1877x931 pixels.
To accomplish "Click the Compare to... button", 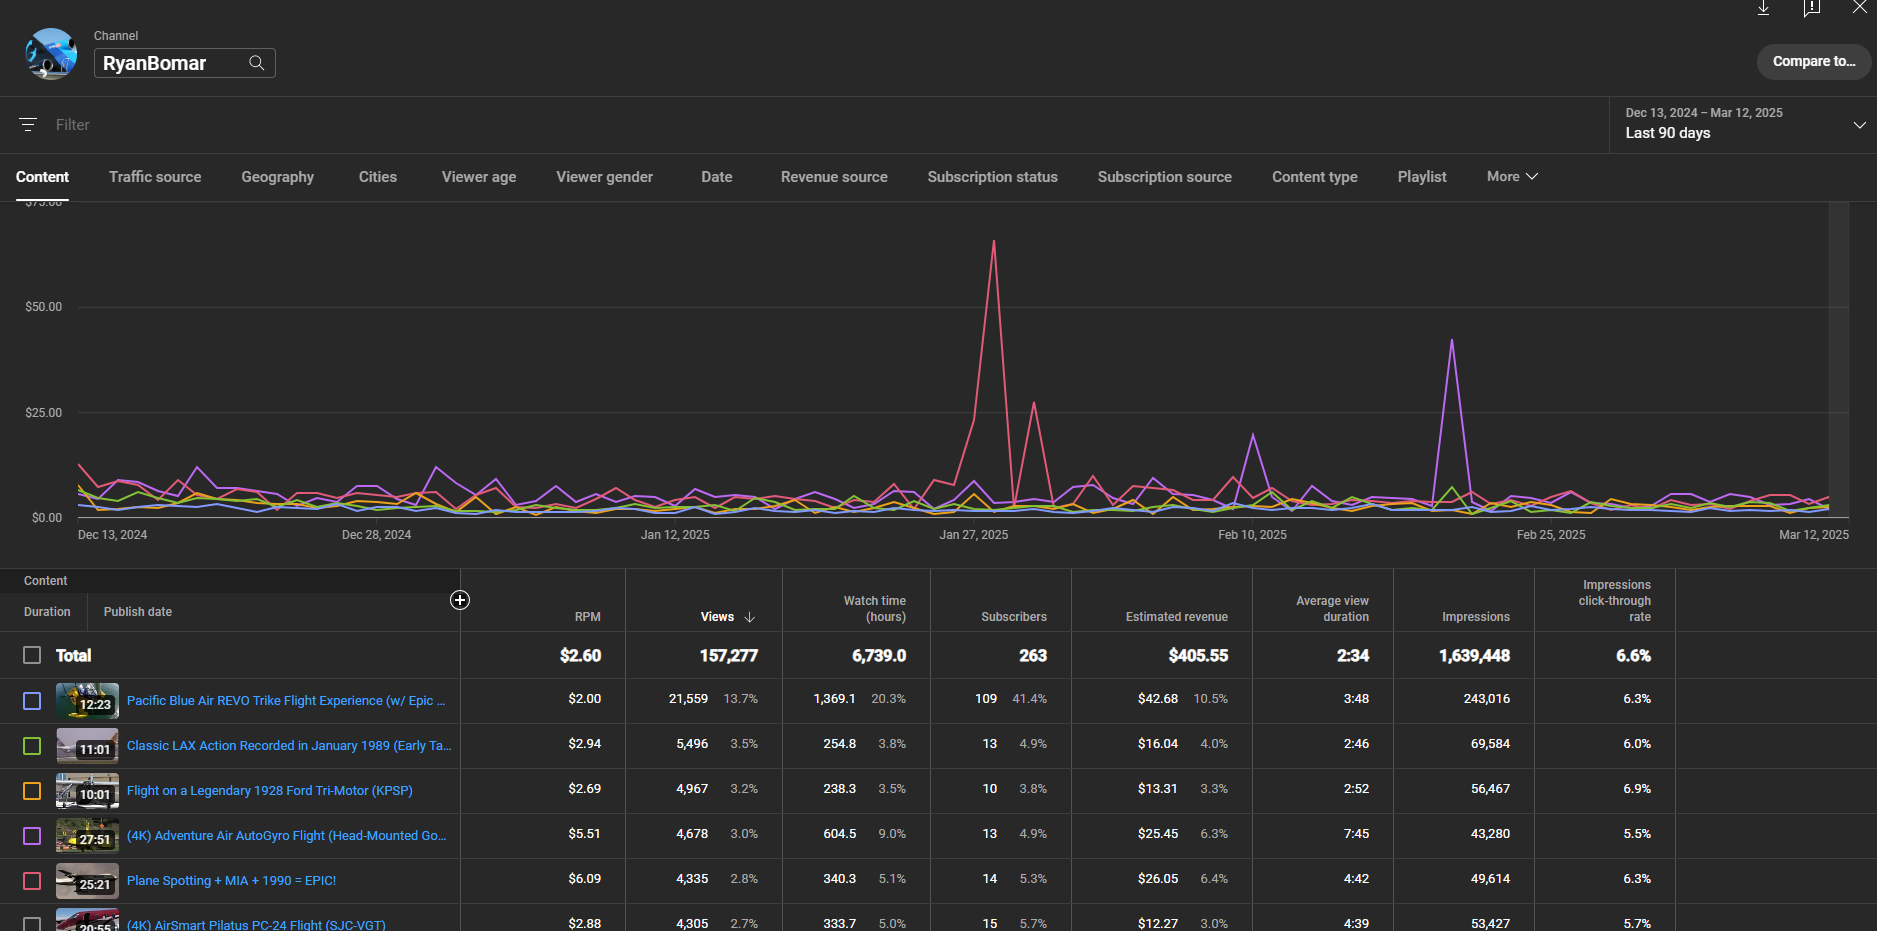I will coord(1814,61).
